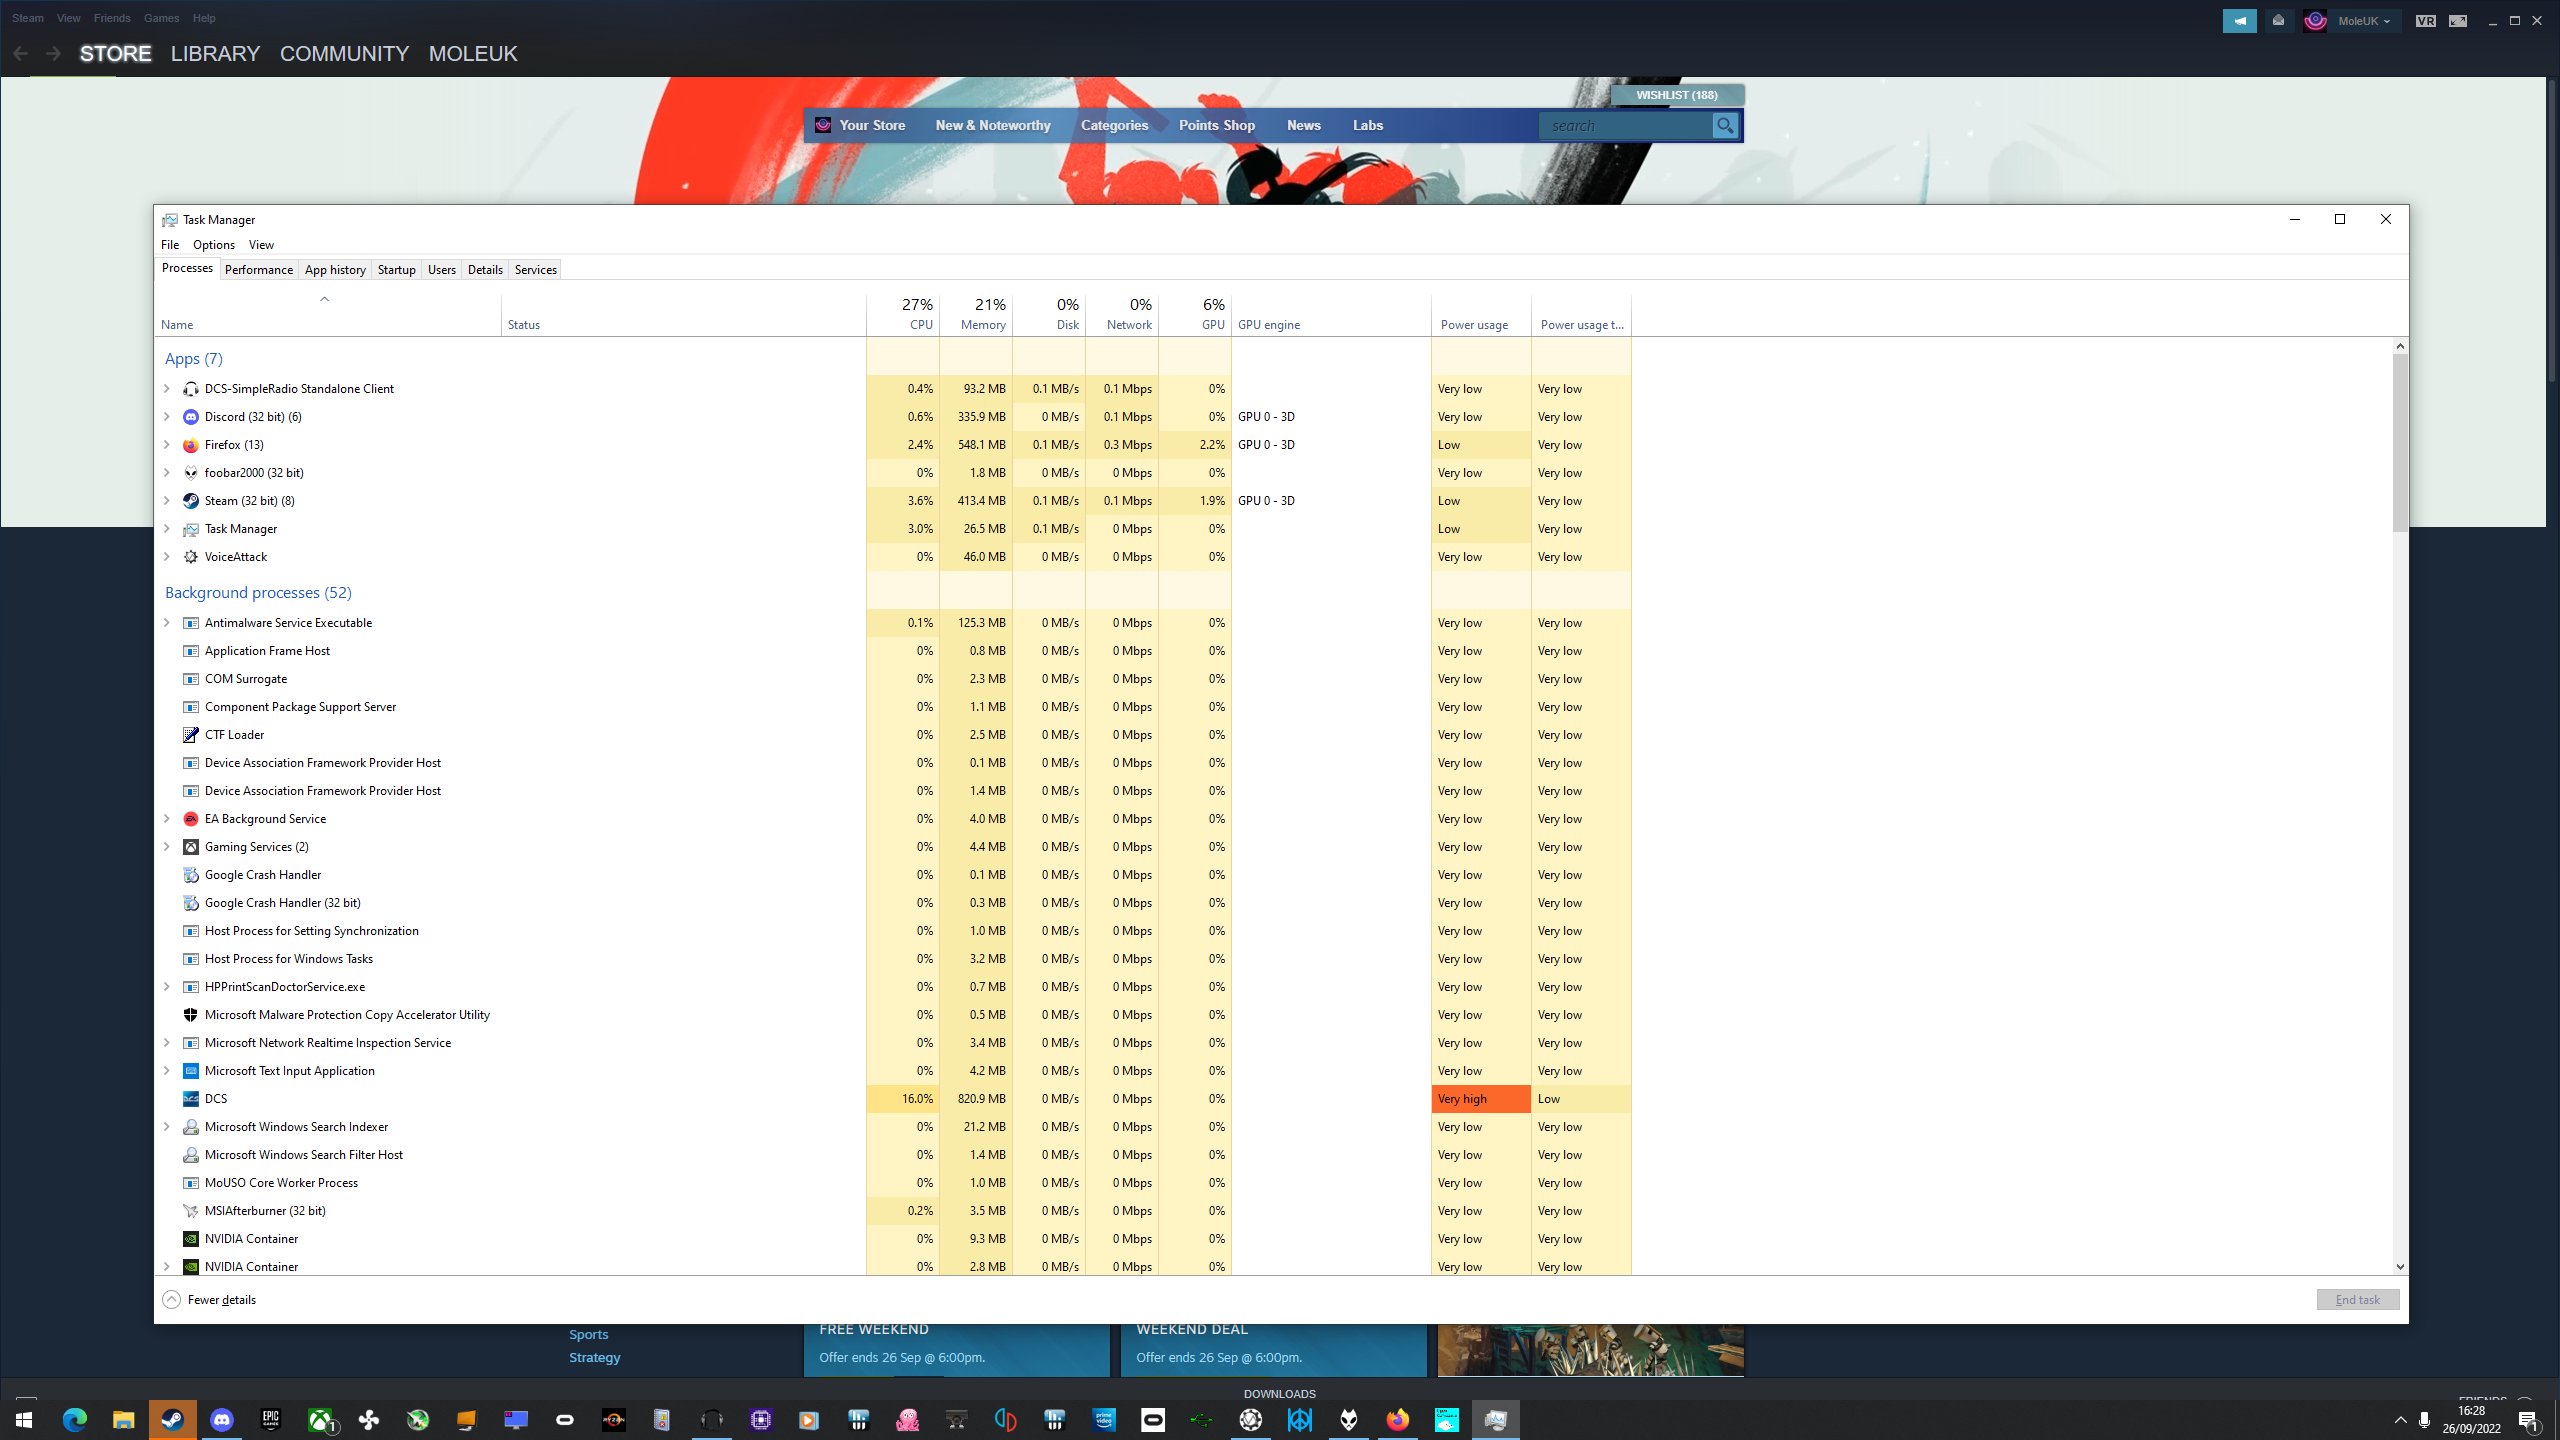Image resolution: width=2560 pixels, height=1440 pixels.
Task: Open the Services tab
Action: [x=535, y=270]
